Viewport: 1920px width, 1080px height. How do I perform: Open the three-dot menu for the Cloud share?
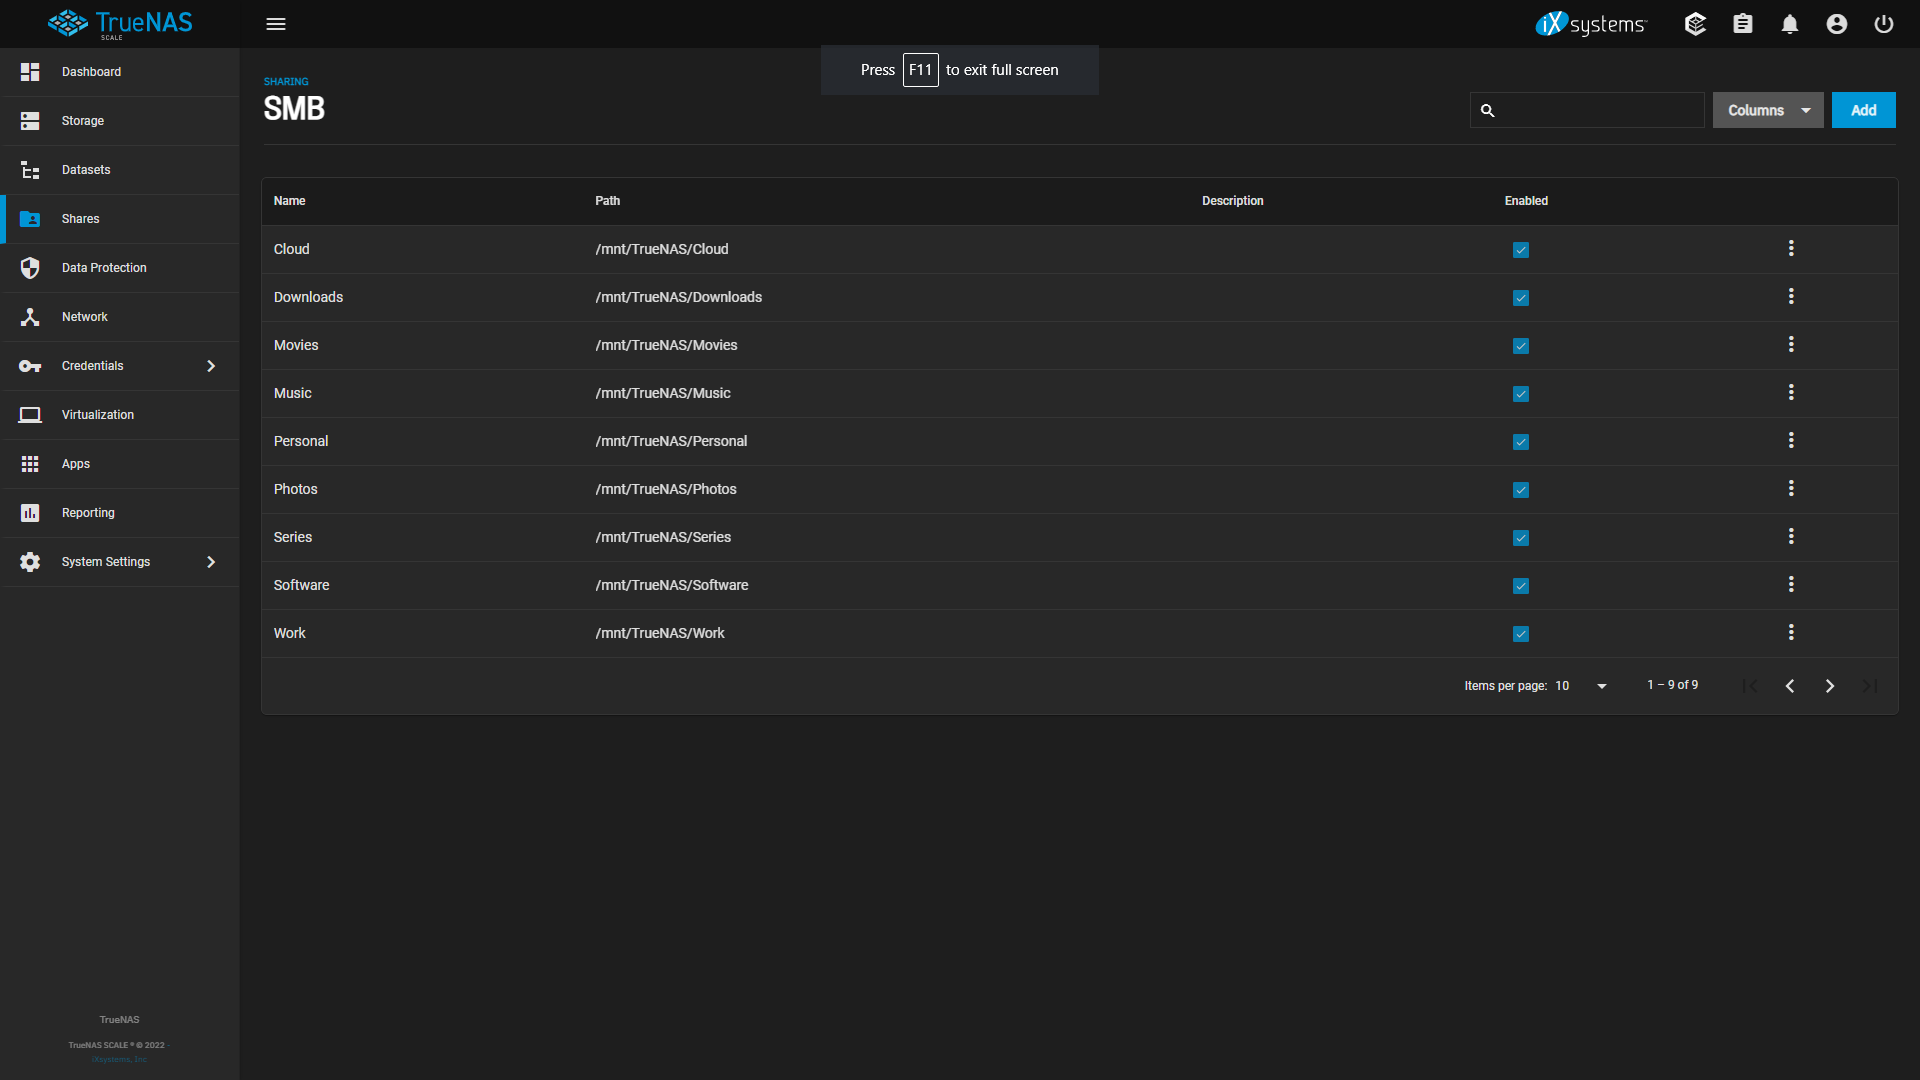[x=1791, y=248]
